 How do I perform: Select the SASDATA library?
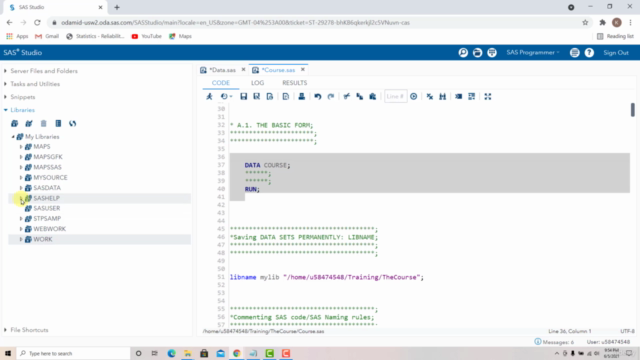click(47, 188)
